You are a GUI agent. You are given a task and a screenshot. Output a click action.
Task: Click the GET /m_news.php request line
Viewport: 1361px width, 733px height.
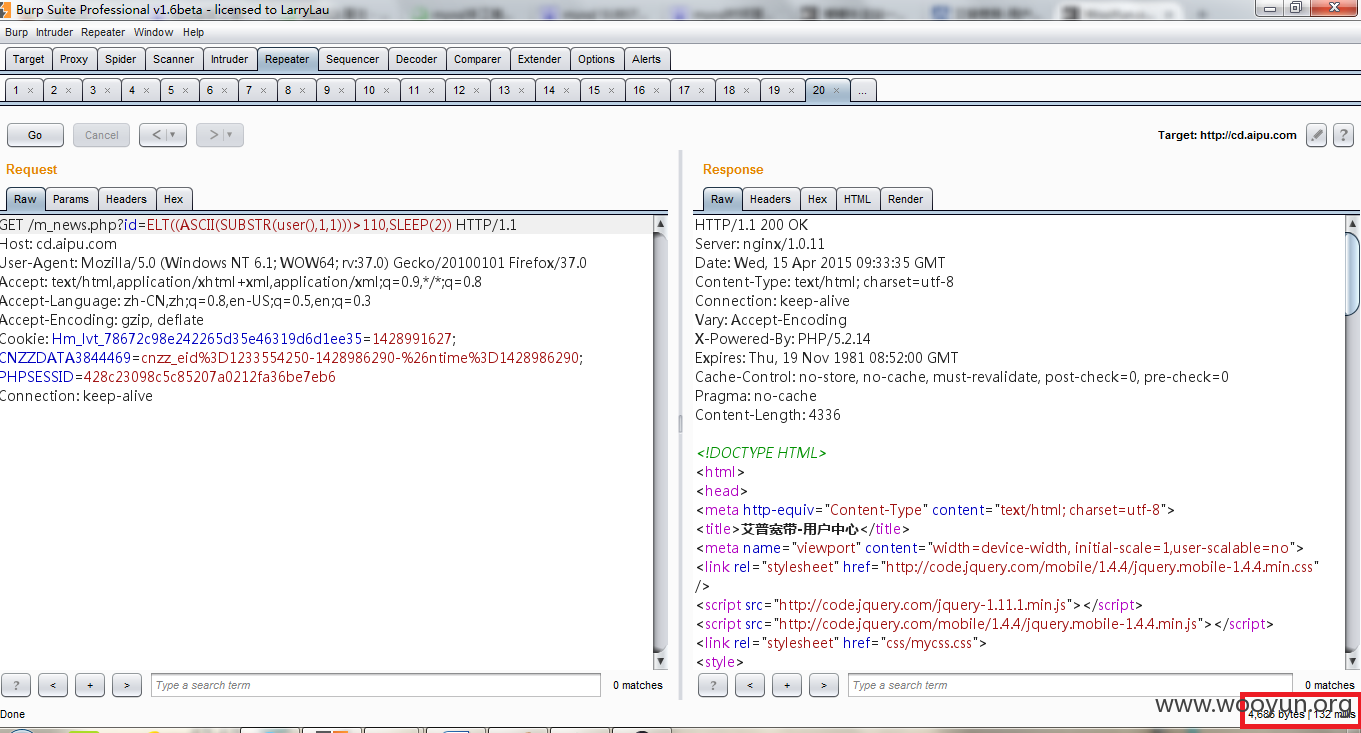(x=258, y=225)
